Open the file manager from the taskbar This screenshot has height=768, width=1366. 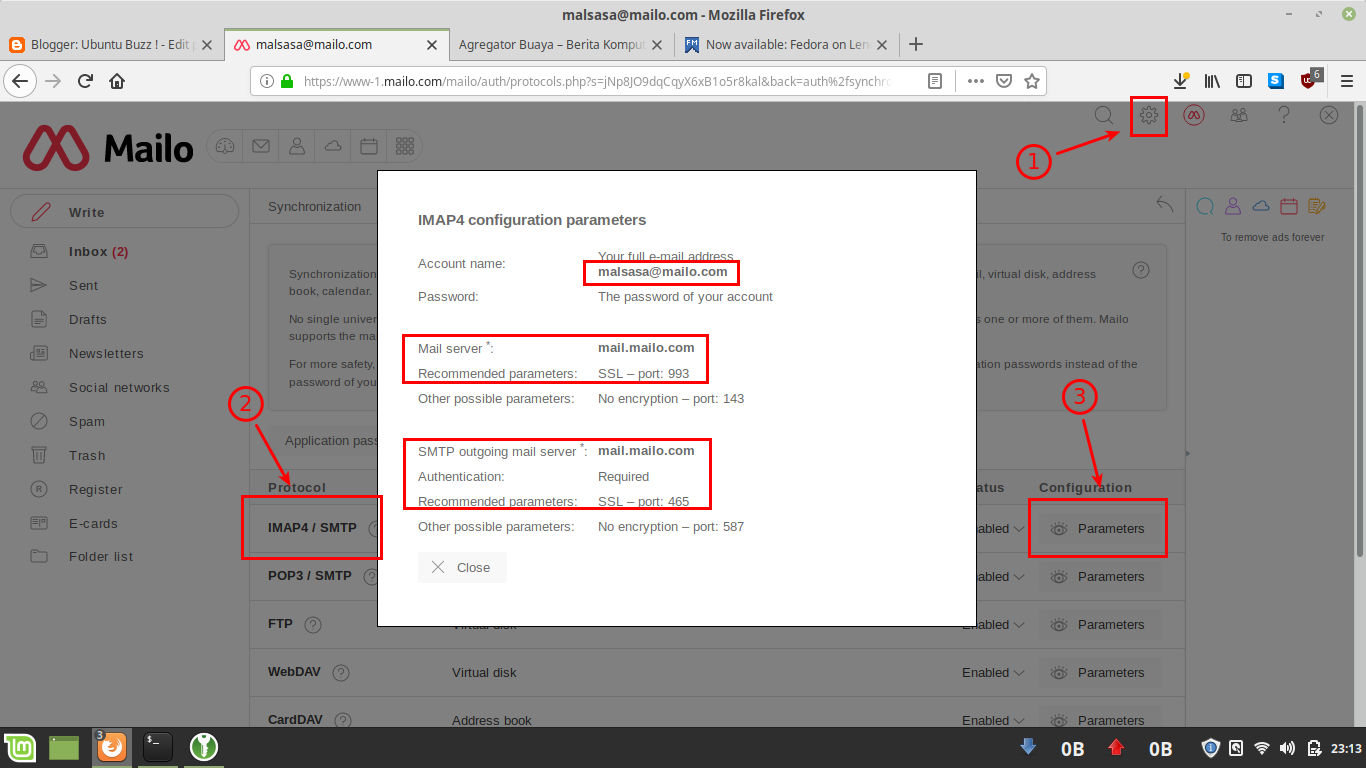point(64,747)
